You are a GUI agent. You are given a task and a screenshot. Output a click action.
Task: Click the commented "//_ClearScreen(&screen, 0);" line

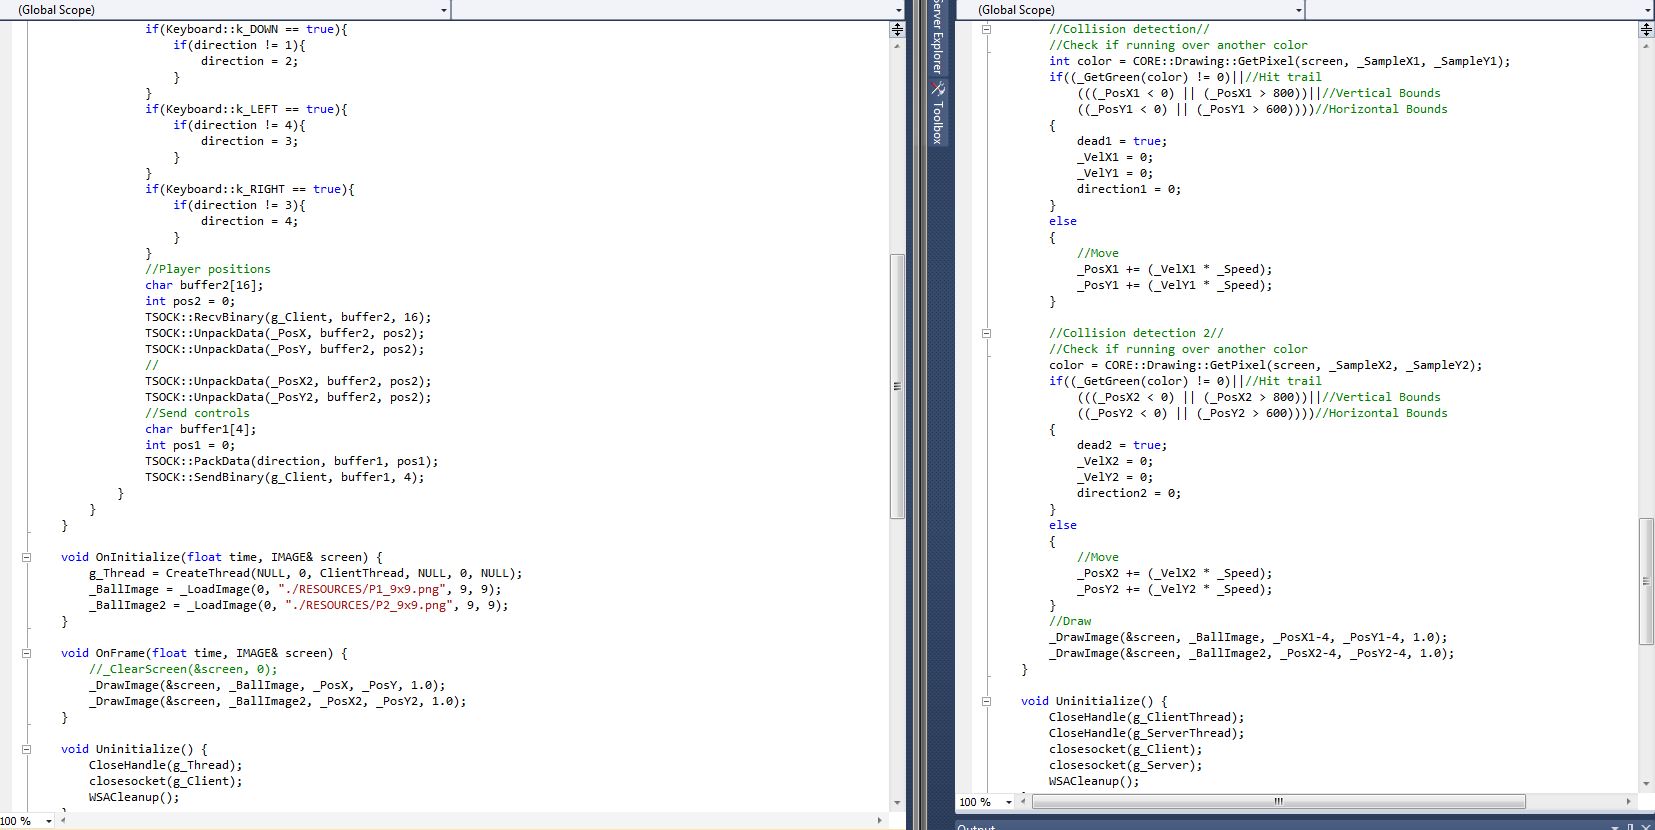(x=183, y=669)
